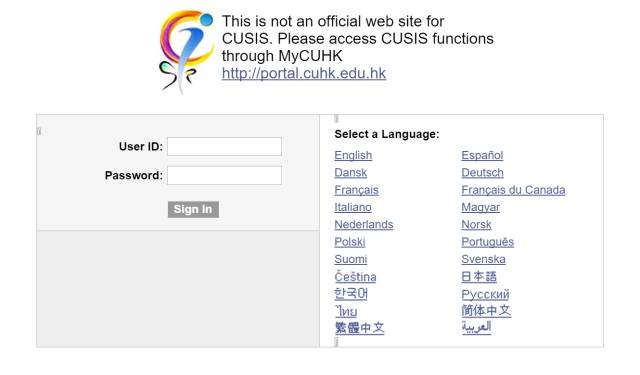Select Italiano language link

point(353,207)
